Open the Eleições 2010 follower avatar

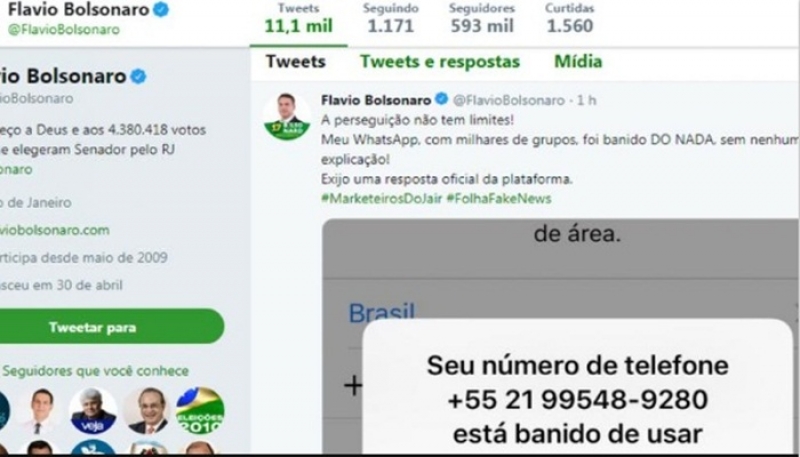tap(200, 411)
